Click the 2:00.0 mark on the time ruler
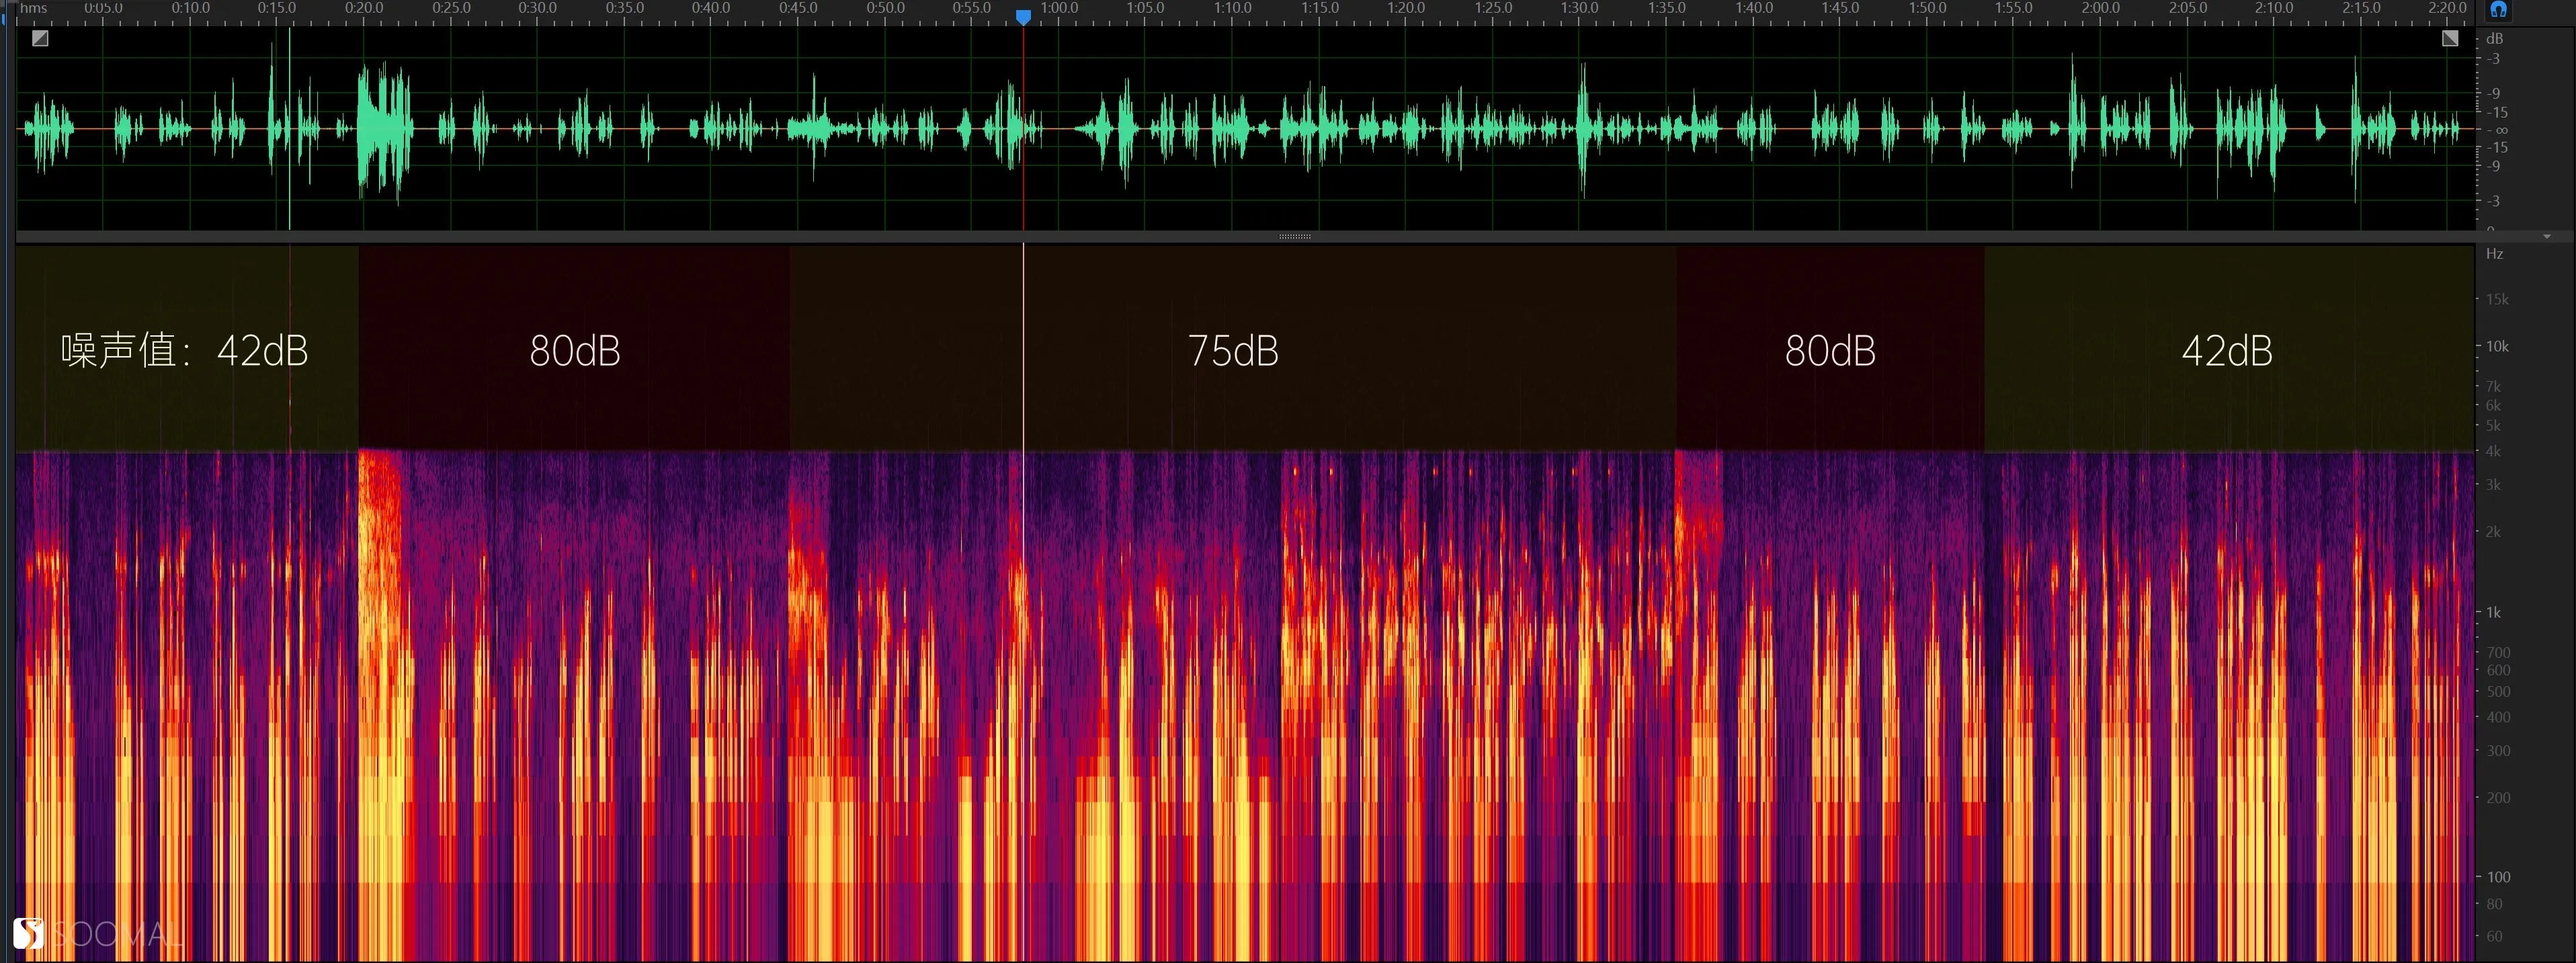 2101,8
